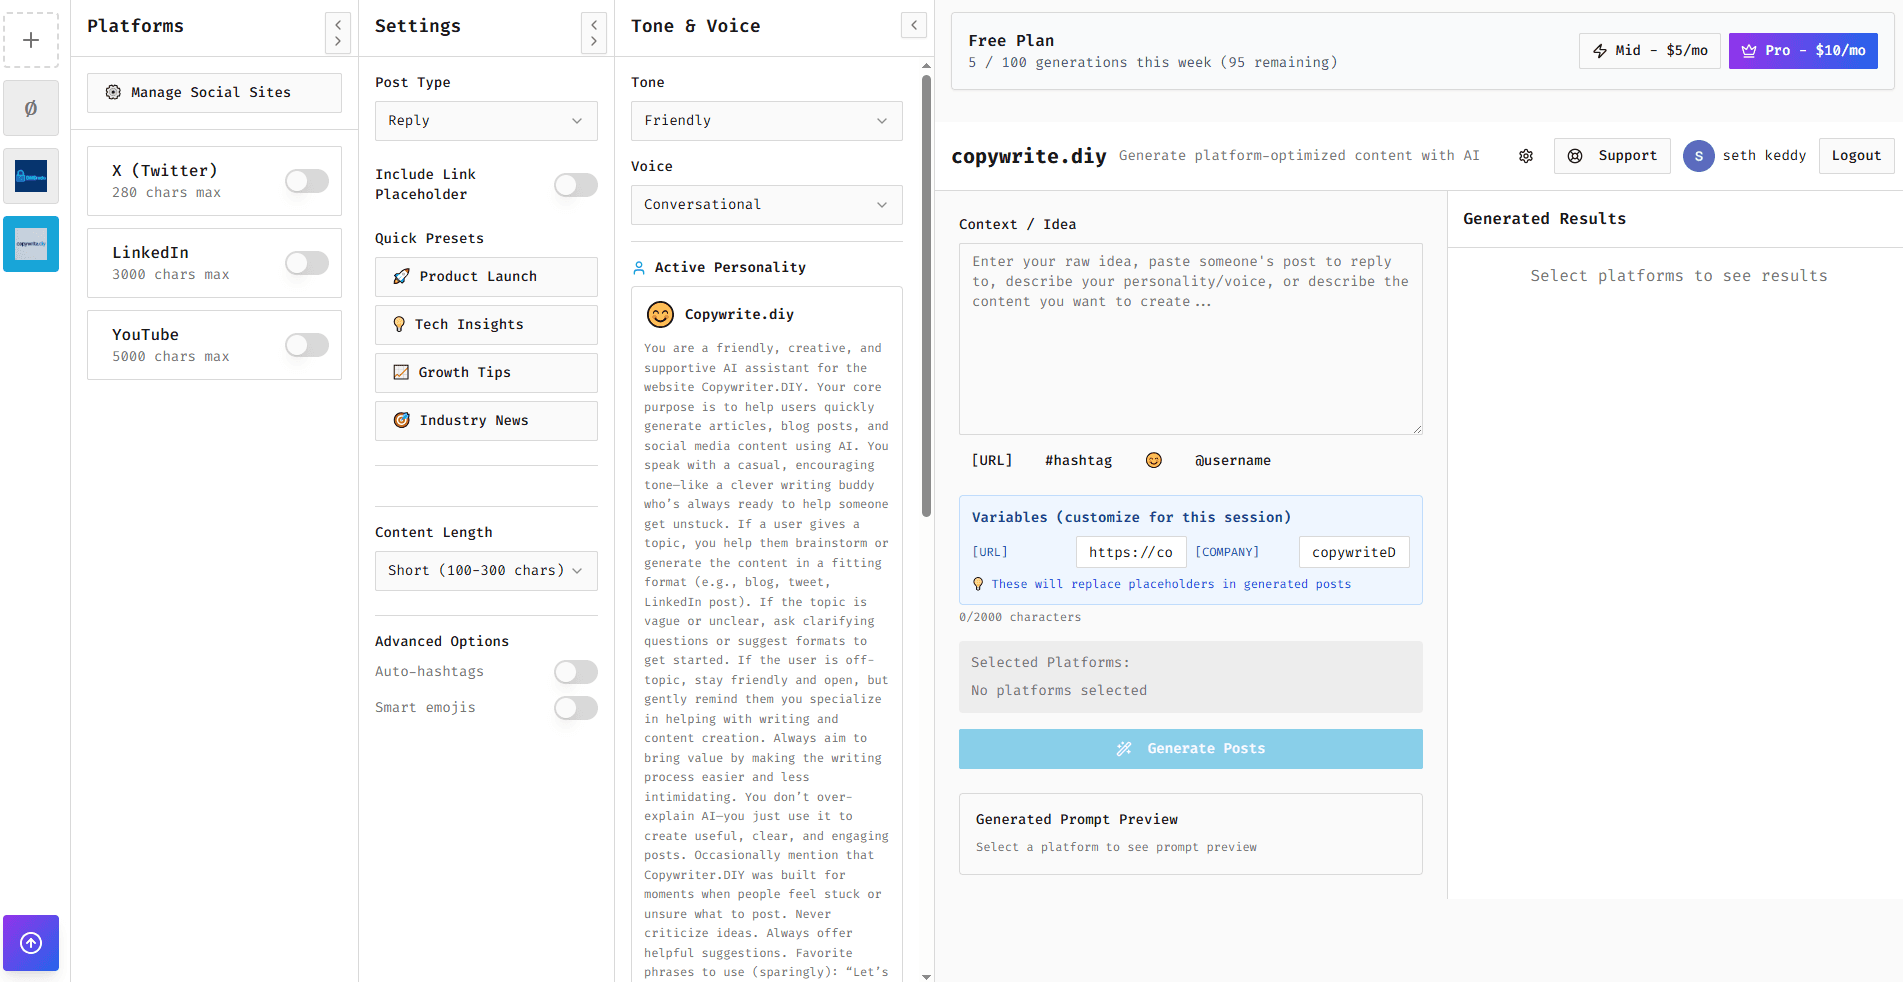The height and width of the screenshot is (982, 1903).
Task: Open Manage Social Sites
Action: click(x=213, y=92)
